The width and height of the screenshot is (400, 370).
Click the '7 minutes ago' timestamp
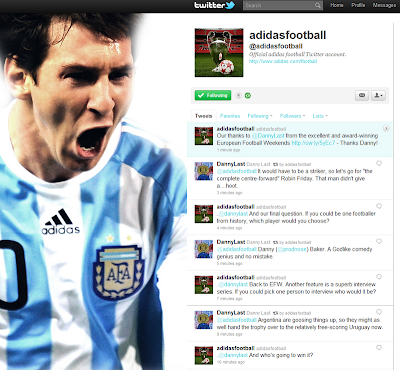click(x=229, y=299)
